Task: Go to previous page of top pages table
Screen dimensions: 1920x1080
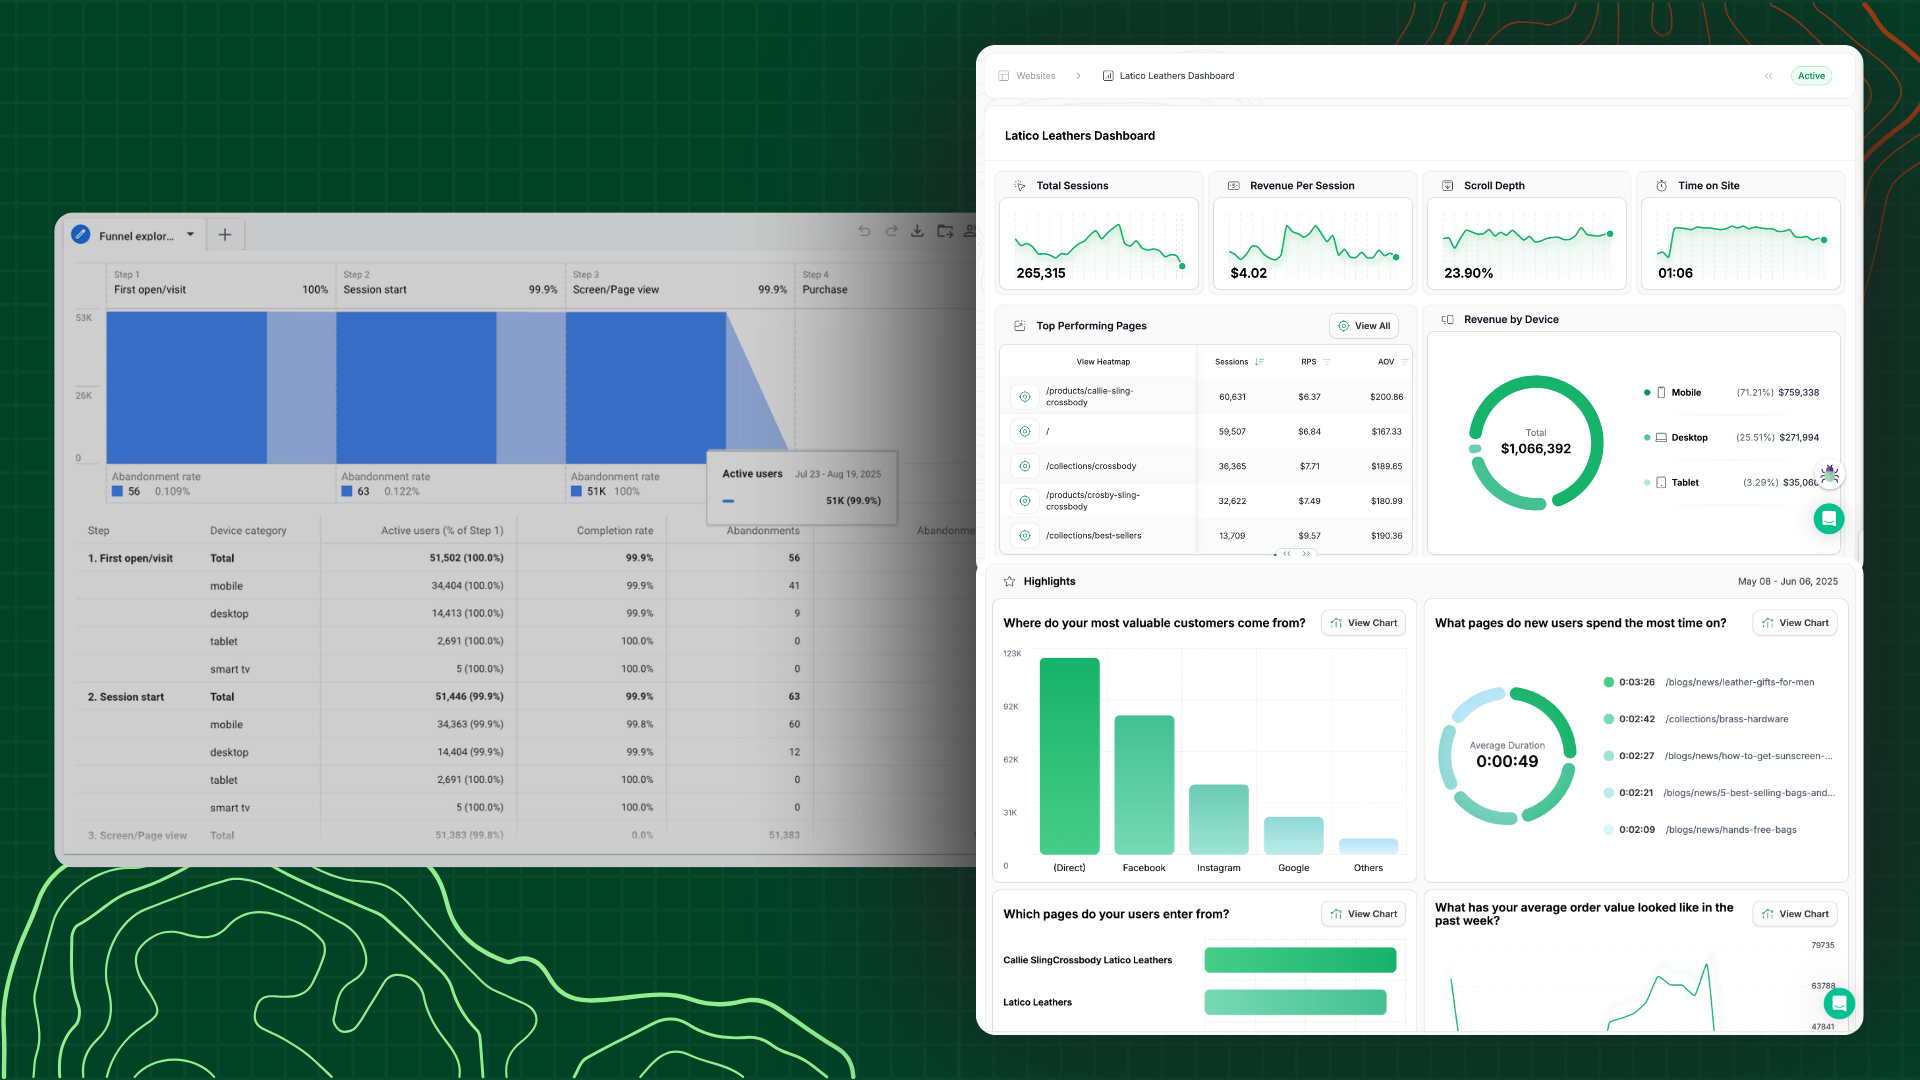Action: [x=1287, y=553]
